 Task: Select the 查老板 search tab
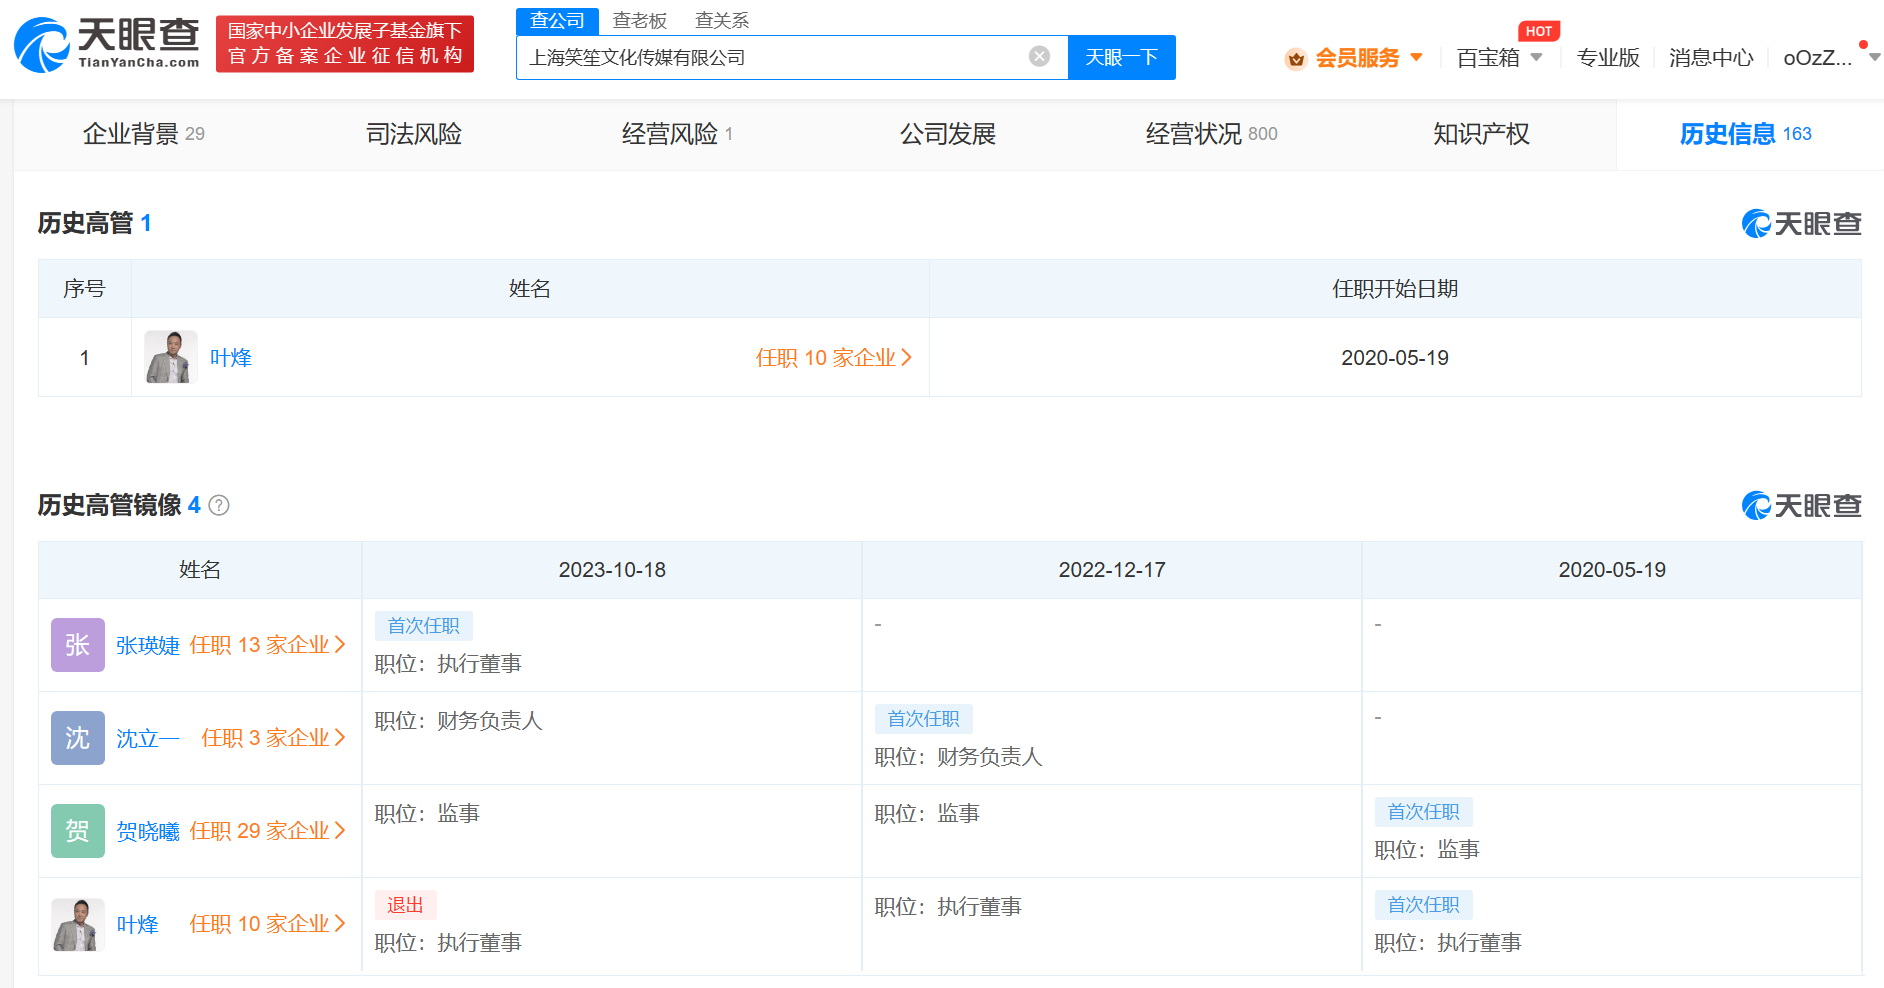click(640, 21)
